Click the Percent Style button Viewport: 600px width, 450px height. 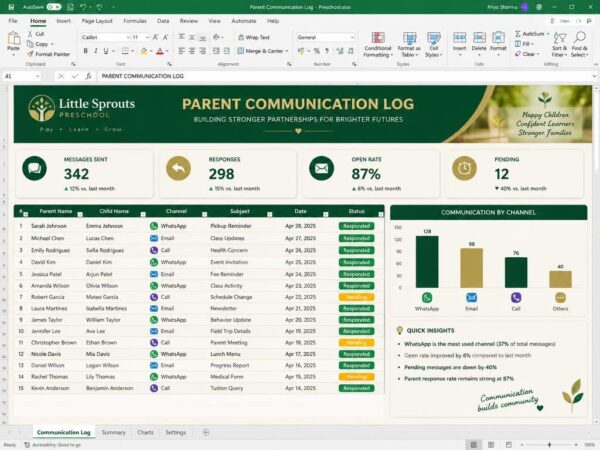coord(316,51)
